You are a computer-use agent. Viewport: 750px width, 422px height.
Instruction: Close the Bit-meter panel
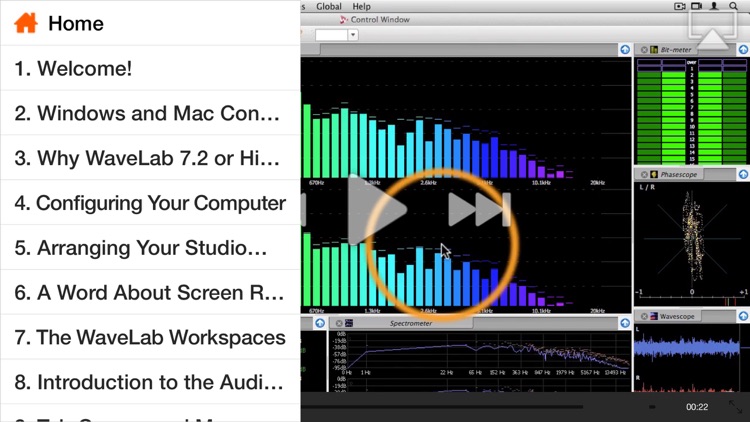(x=644, y=50)
